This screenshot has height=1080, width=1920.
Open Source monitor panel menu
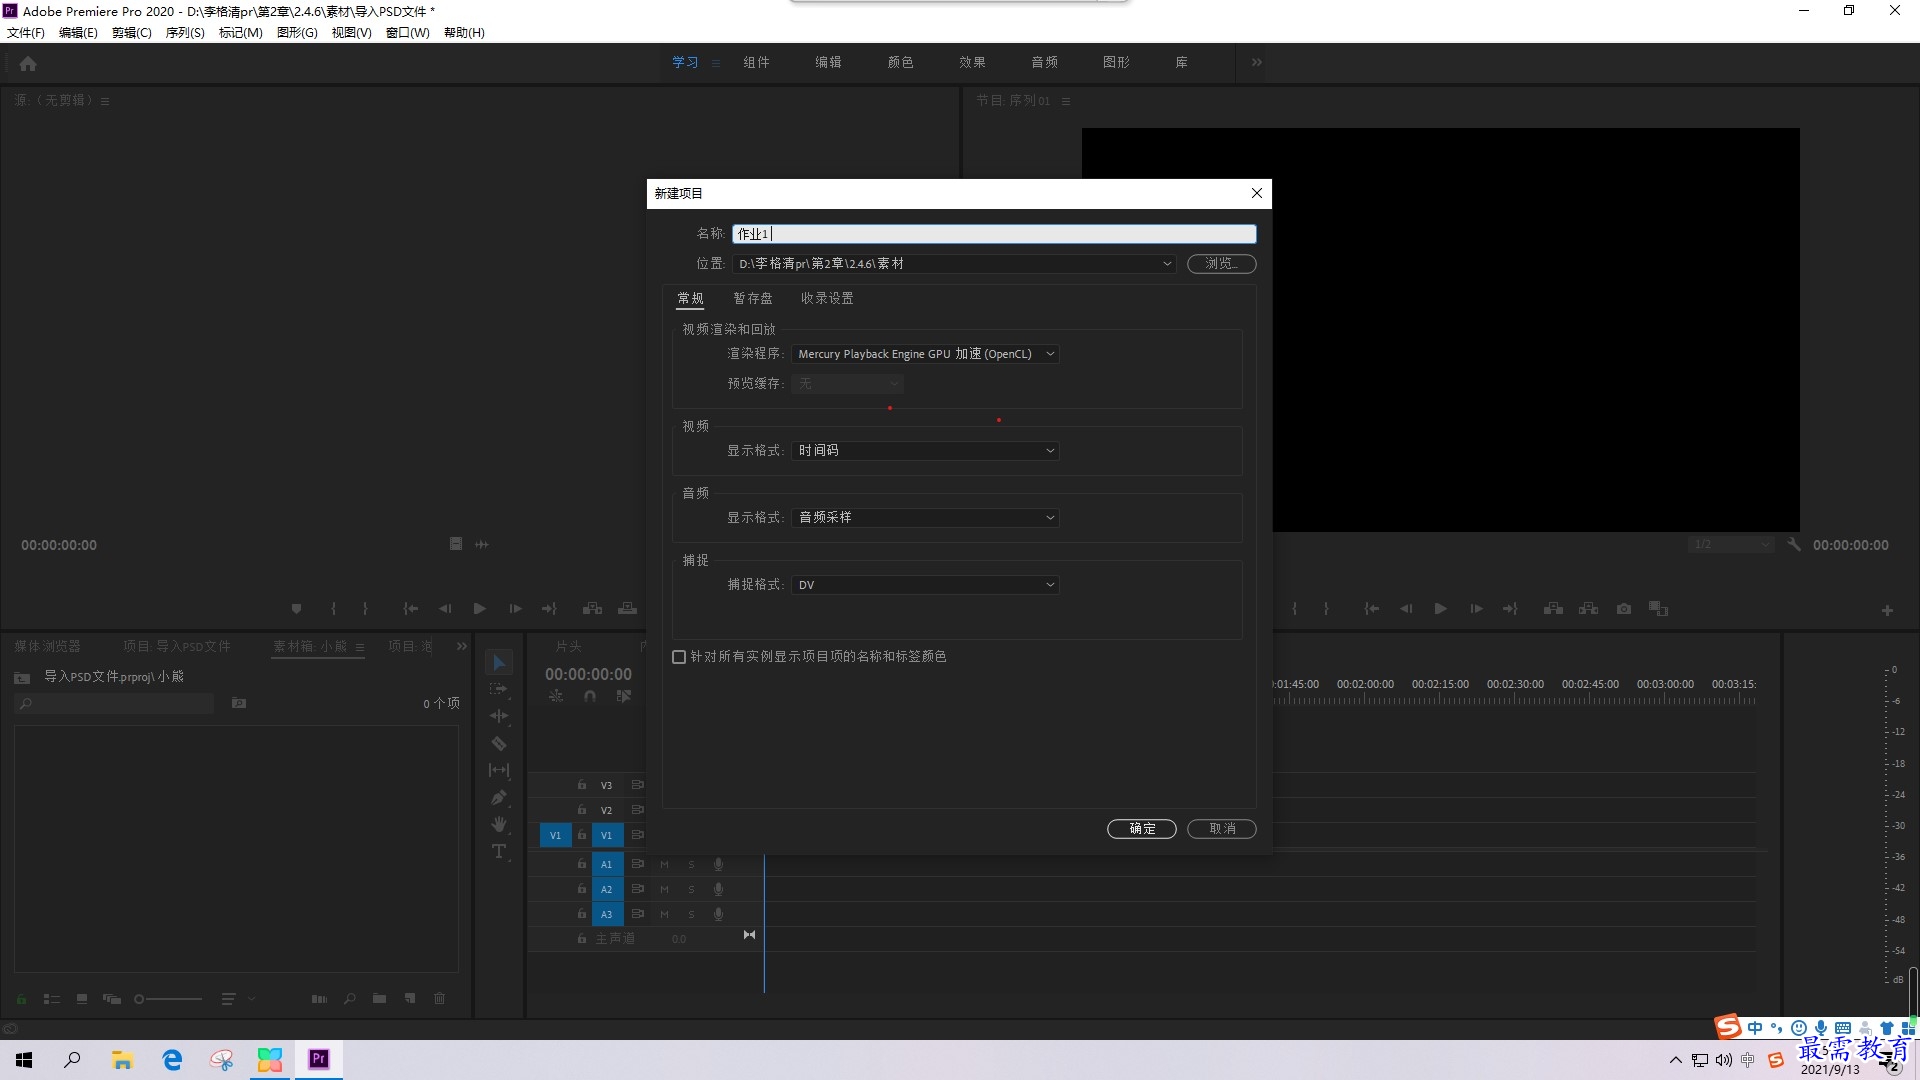click(x=105, y=101)
